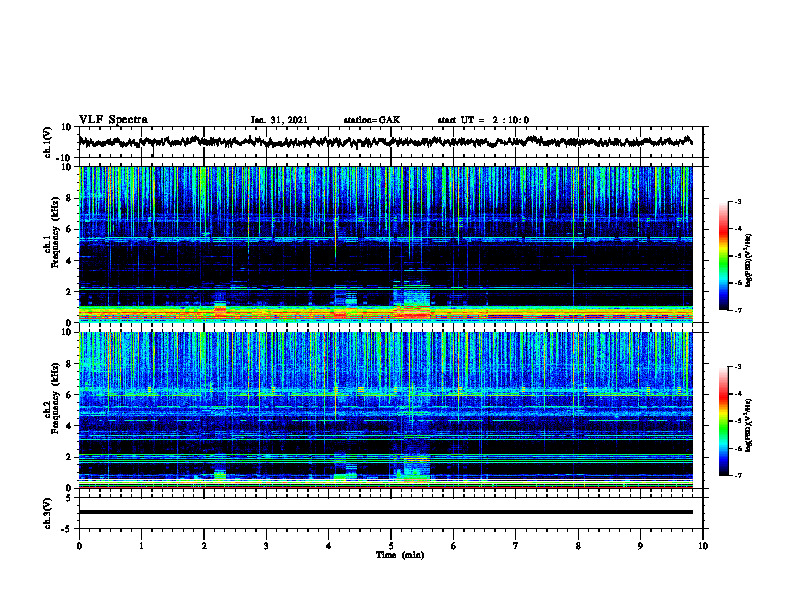Click time axis tick label '6'

[x=454, y=546]
